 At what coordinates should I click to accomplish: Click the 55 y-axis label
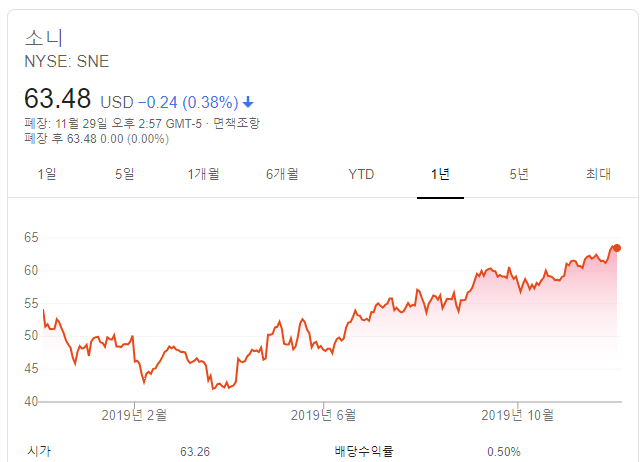pos(31,304)
